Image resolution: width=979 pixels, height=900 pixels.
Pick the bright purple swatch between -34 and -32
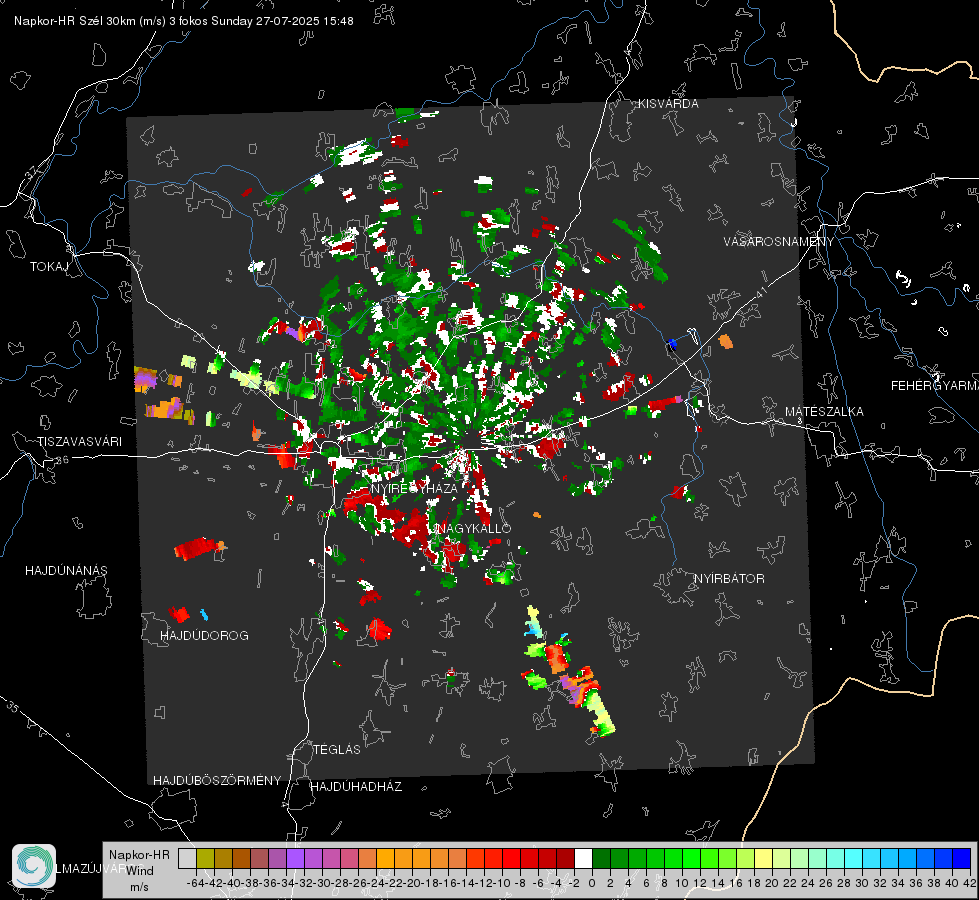tap(295, 859)
